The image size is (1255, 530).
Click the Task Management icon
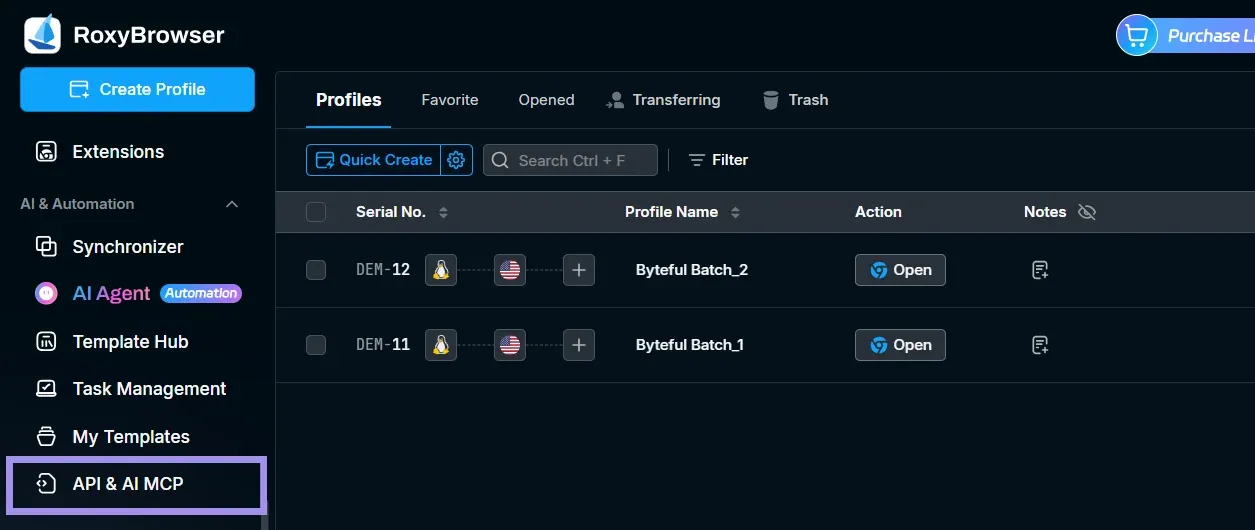(46, 389)
